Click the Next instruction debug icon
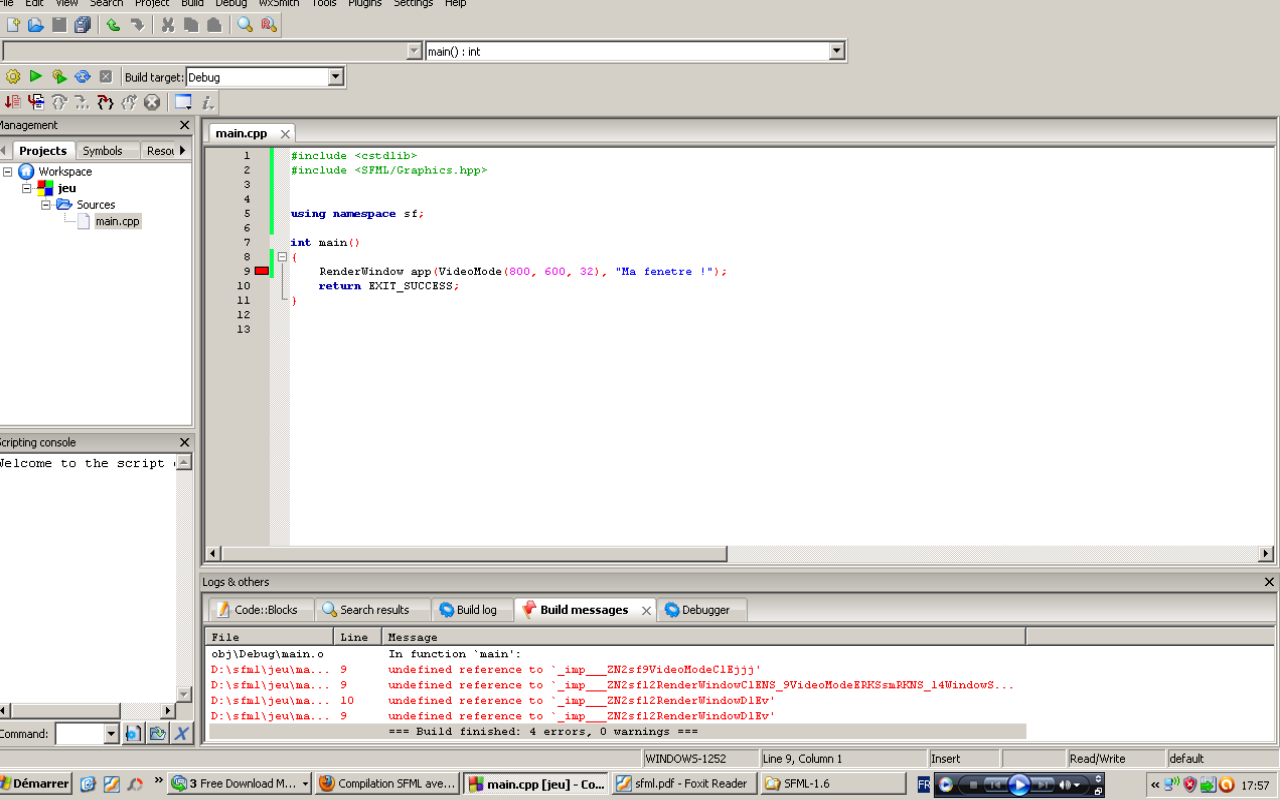 point(82,102)
